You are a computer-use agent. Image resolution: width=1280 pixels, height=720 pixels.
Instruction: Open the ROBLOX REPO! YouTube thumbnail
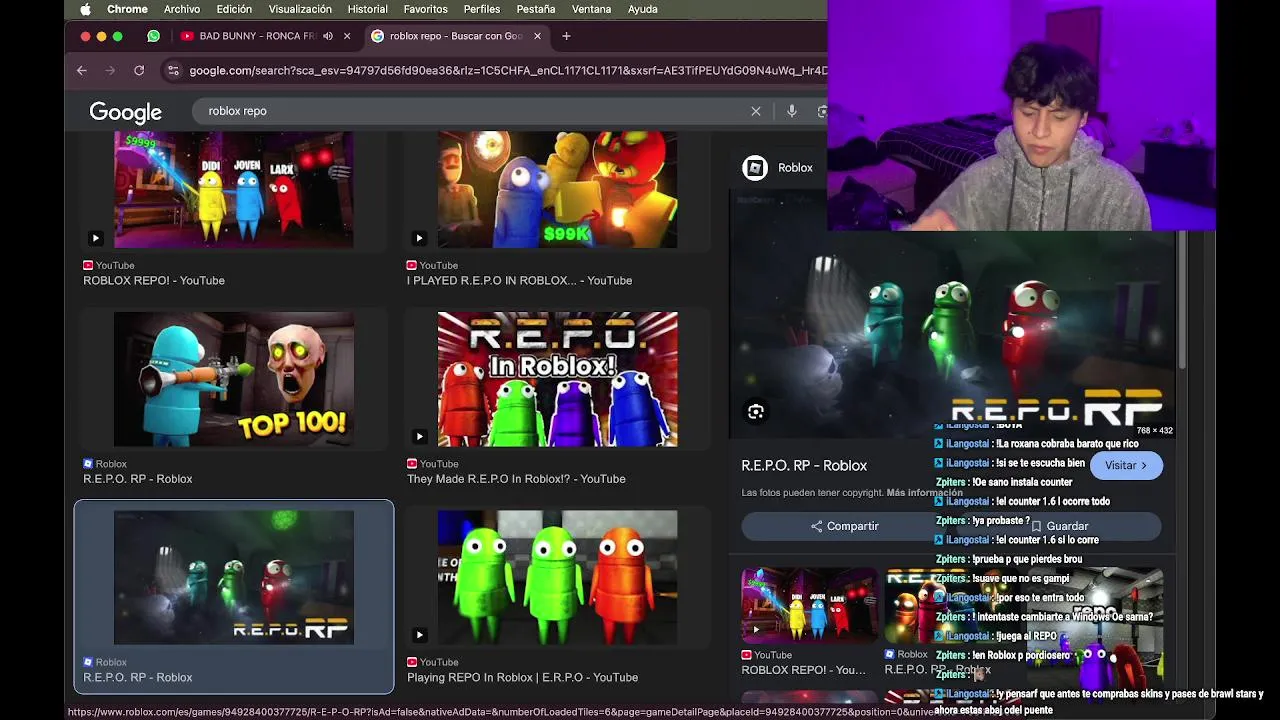234,189
